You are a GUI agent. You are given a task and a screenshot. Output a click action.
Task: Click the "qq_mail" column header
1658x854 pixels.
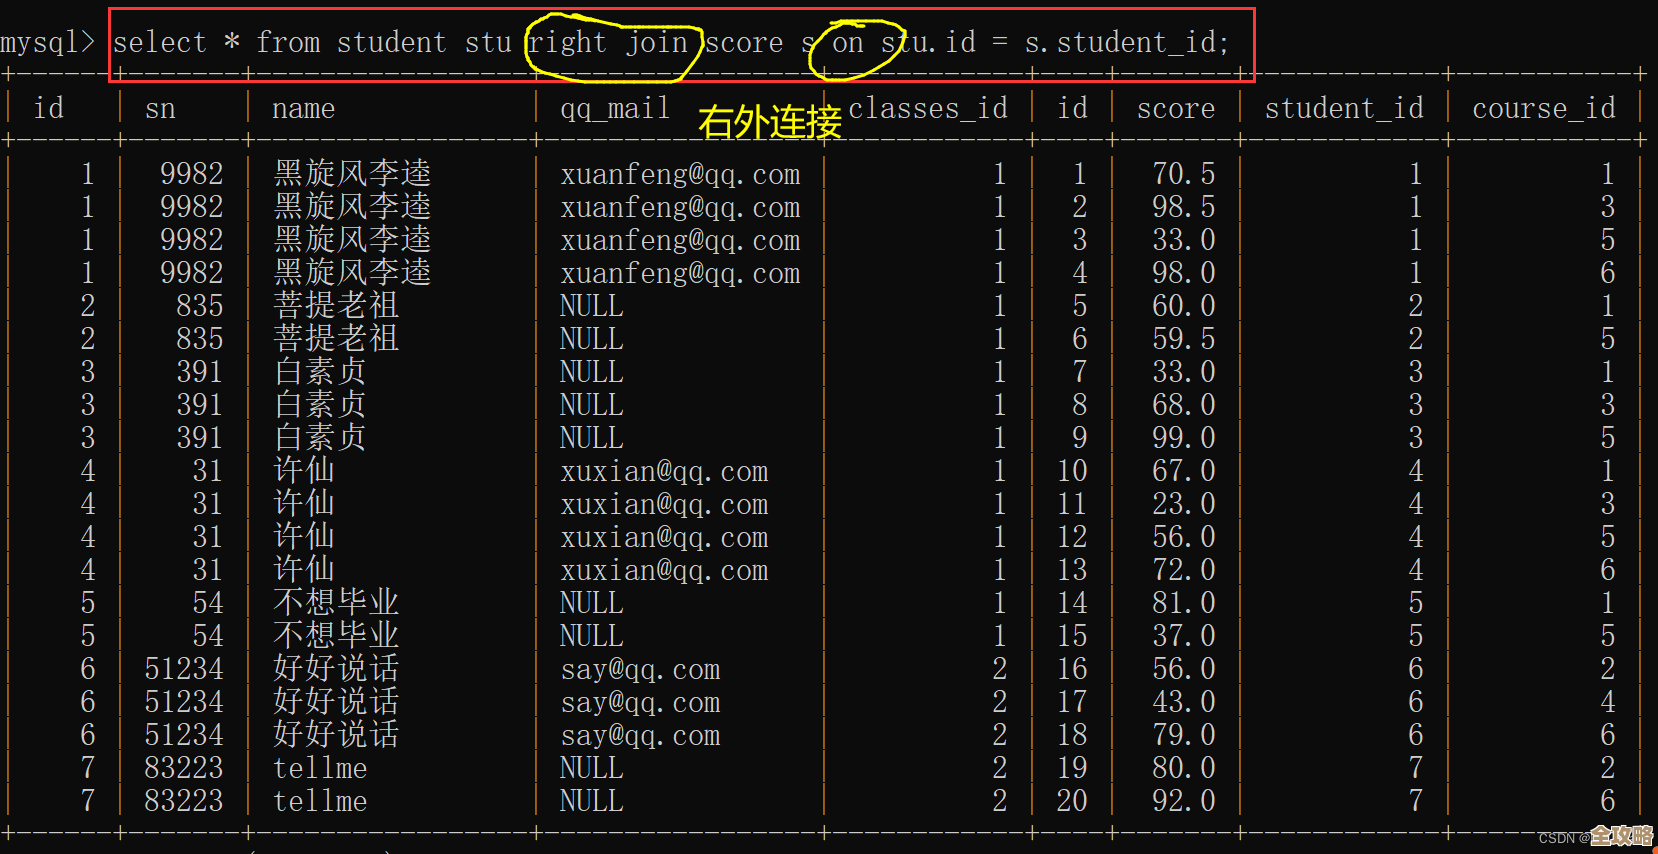coord(614,108)
